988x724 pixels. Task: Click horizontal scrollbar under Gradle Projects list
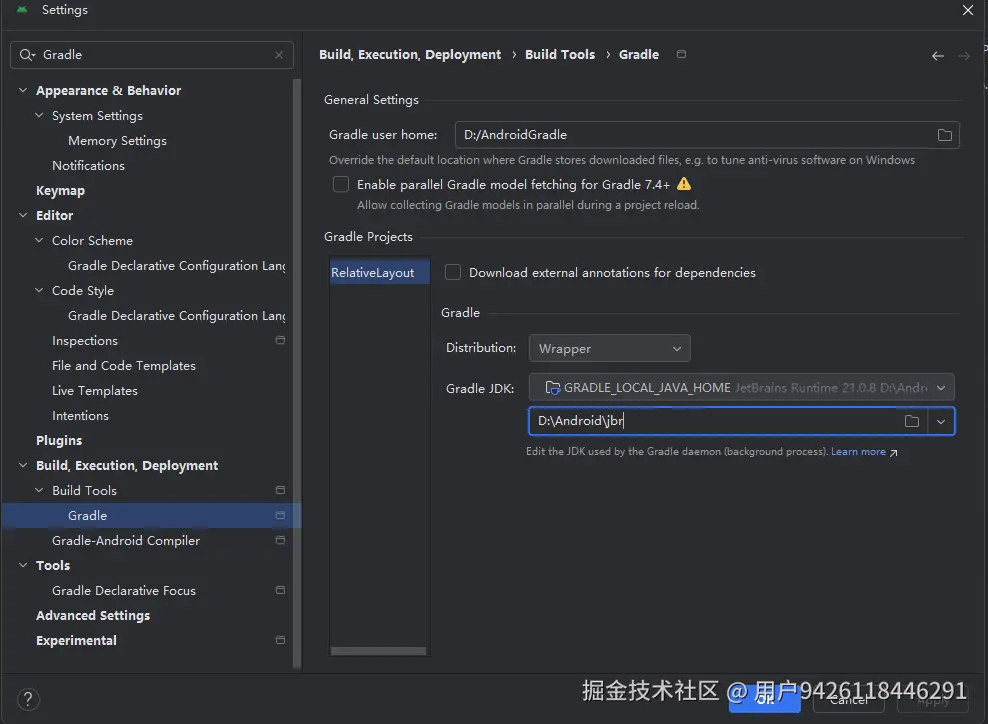[378, 651]
